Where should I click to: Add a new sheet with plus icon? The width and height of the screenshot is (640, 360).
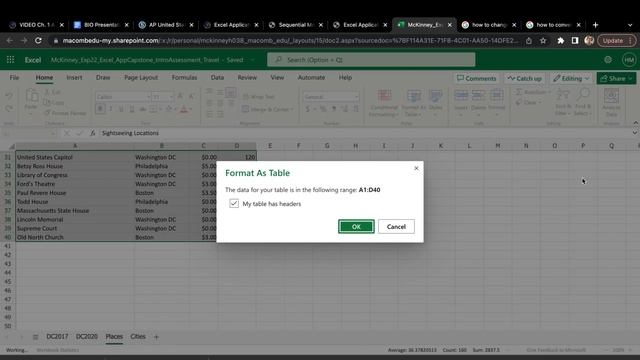click(156, 337)
